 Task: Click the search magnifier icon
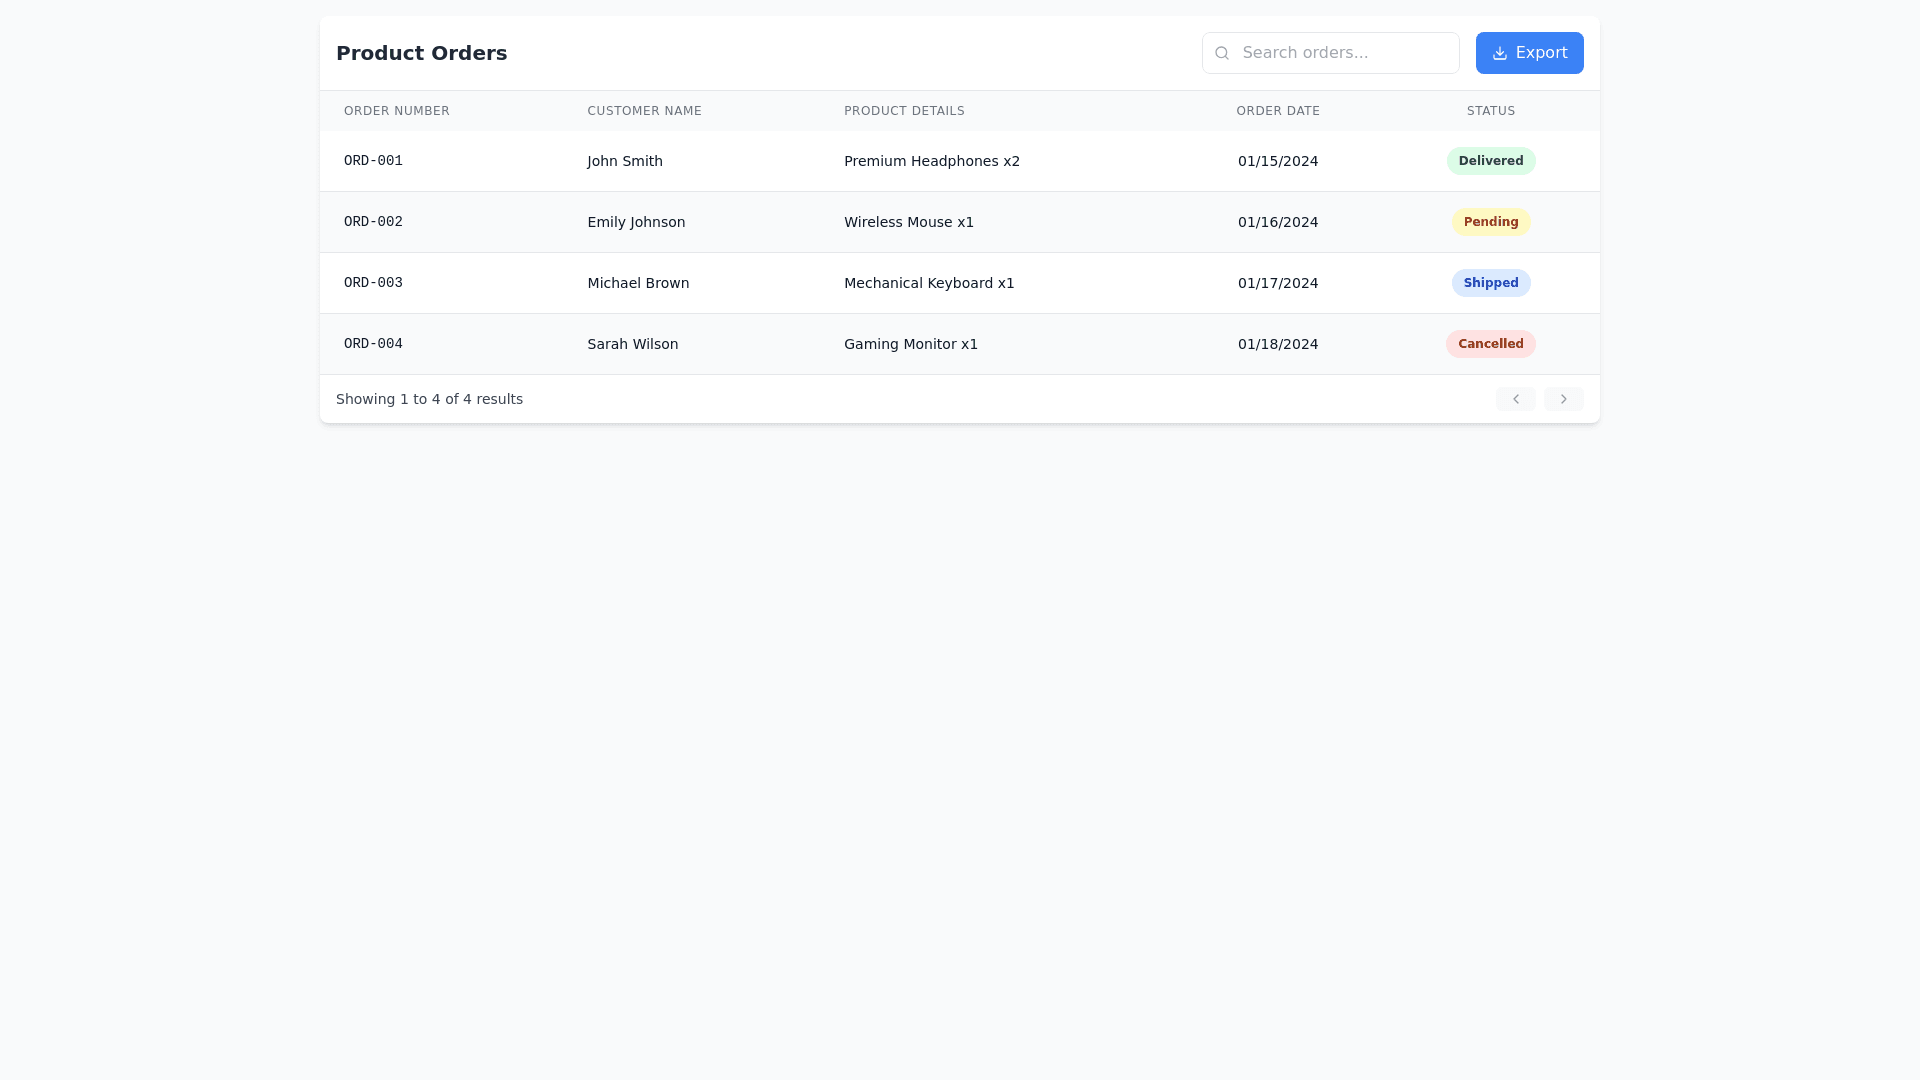coord(1221,53)
